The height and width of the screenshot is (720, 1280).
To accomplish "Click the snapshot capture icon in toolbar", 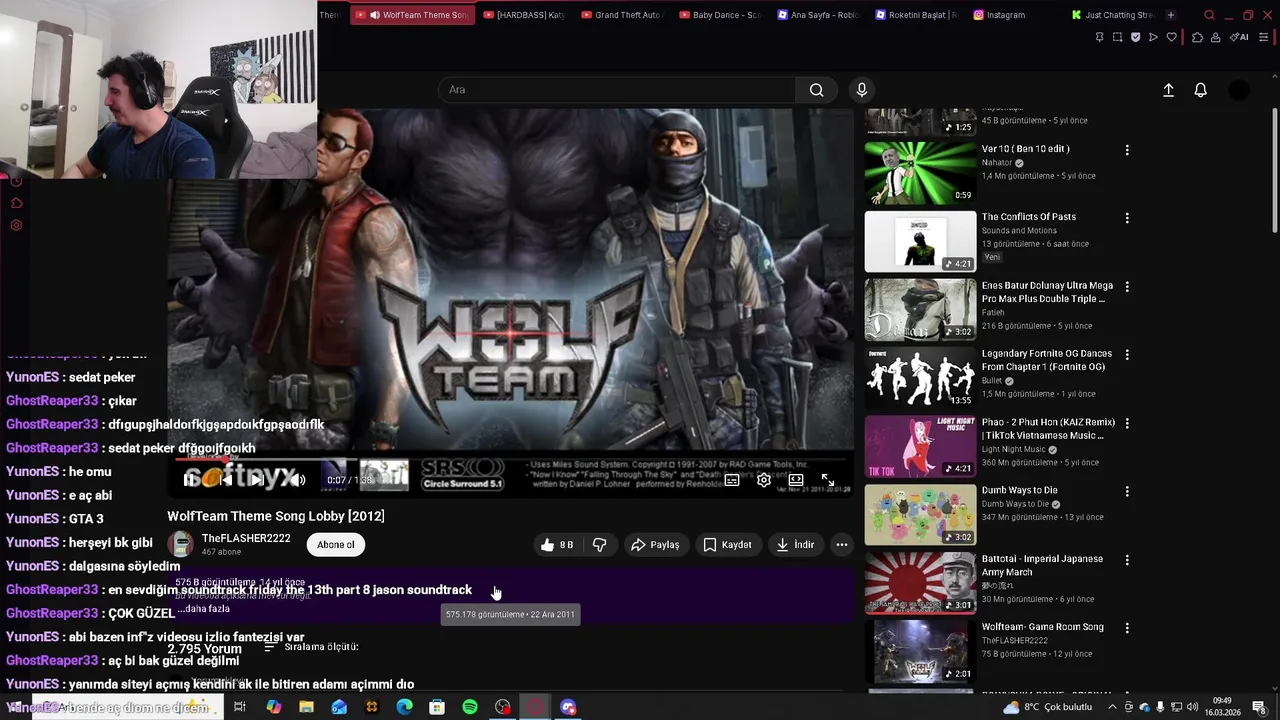I will [x=1117, y=37].
